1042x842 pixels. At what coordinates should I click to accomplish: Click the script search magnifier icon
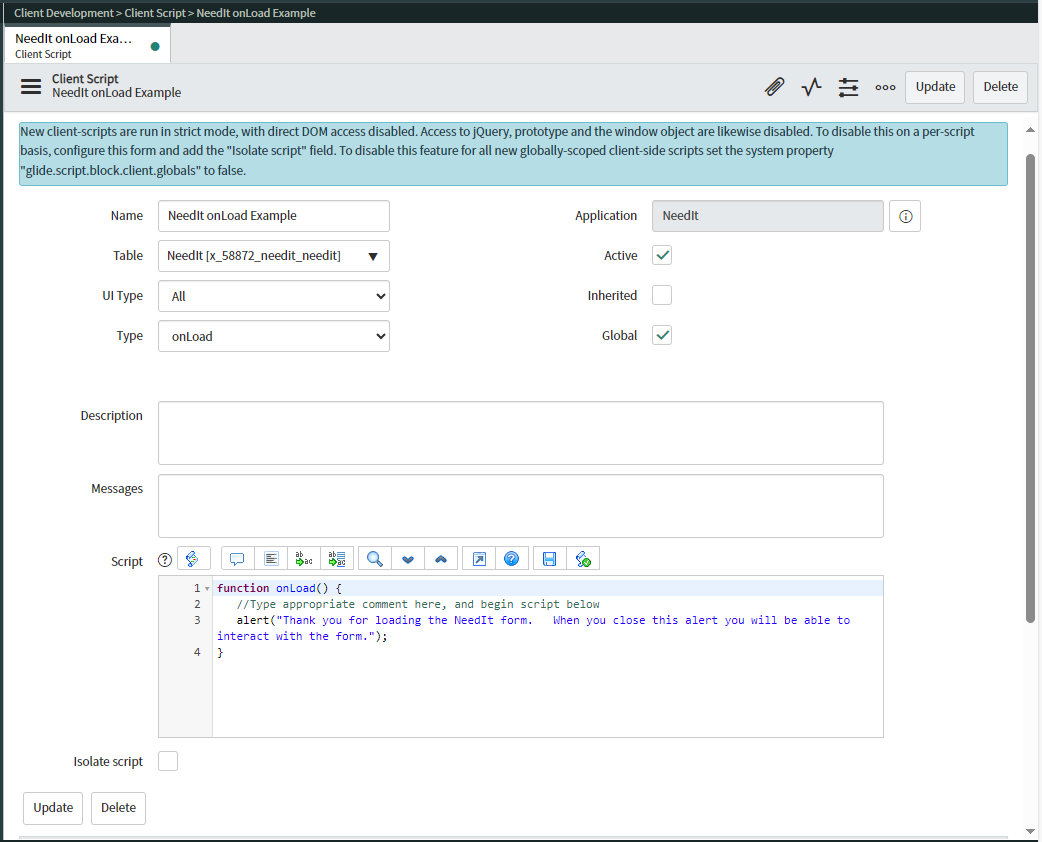pyautogui.click(x=375, y=559)
